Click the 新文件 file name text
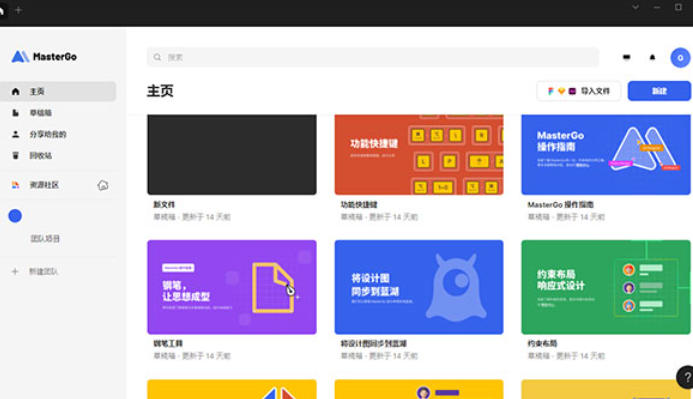 [164, 205]
